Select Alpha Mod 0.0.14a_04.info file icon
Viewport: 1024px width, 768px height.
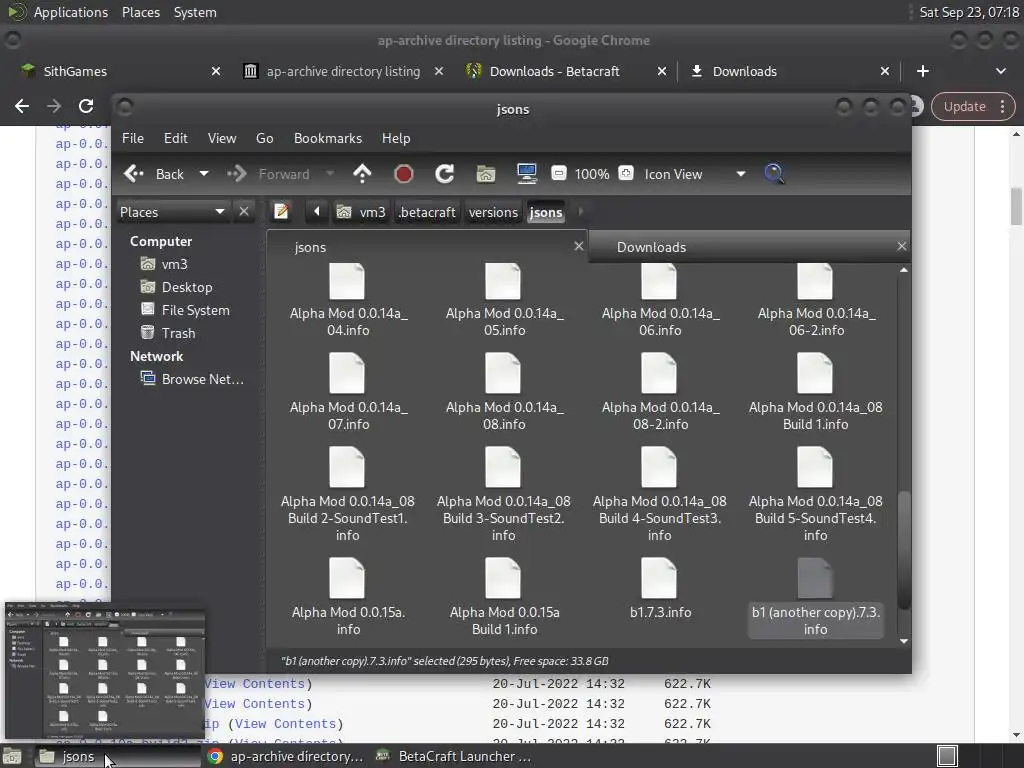(x=347, y=281)
